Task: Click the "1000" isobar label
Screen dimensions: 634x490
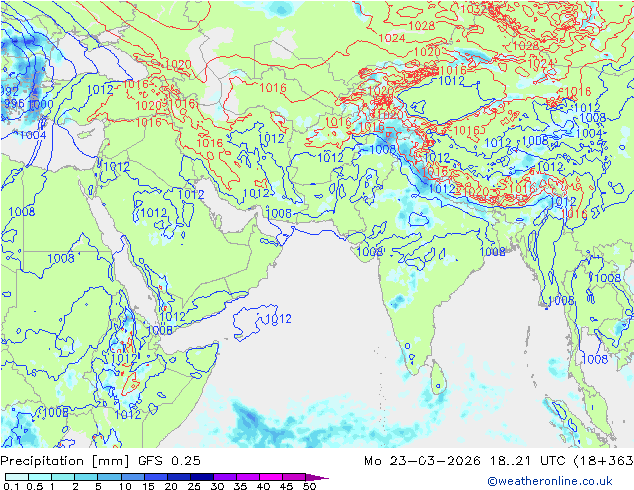Action: point(40,104)
